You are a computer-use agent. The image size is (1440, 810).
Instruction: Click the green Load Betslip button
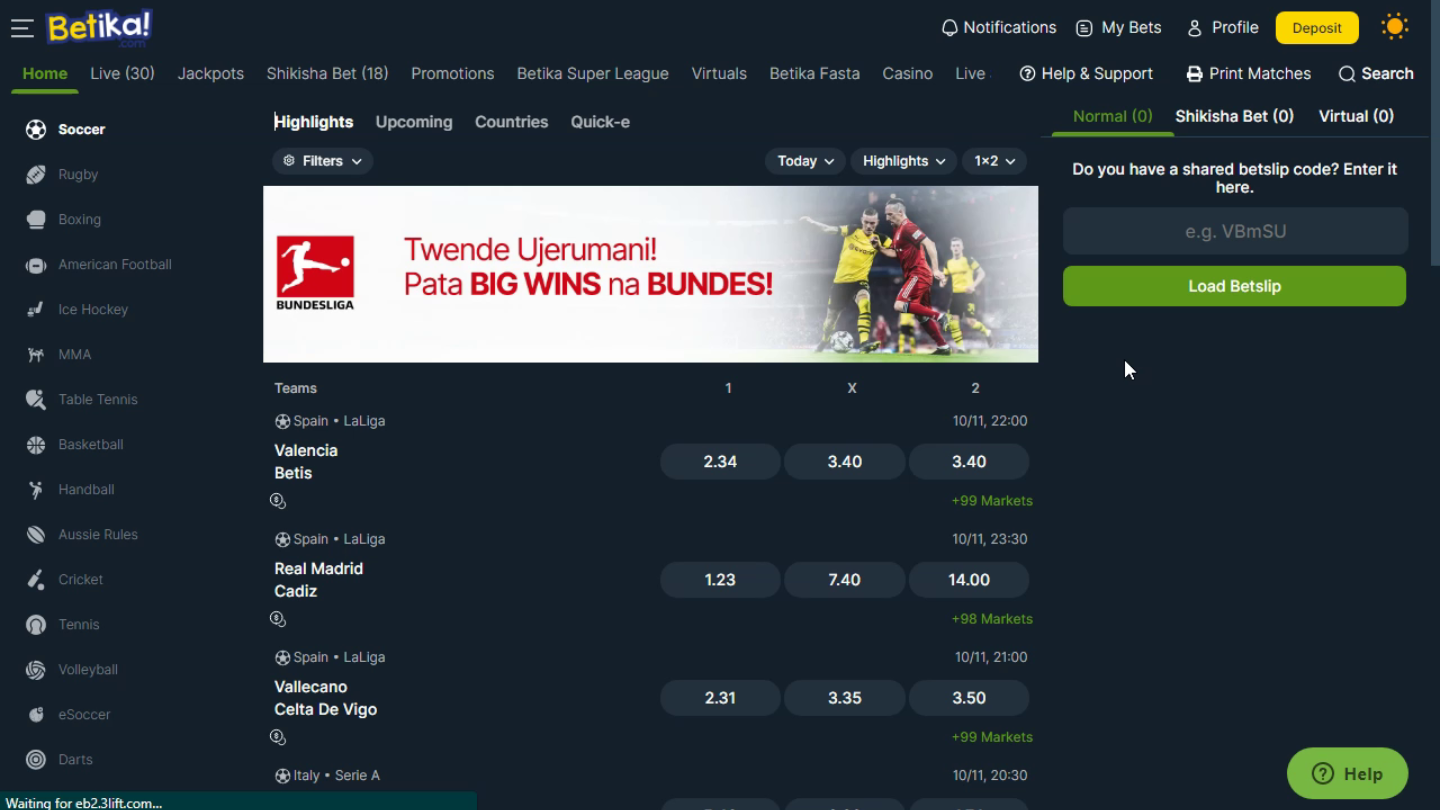click(1234, 286)
